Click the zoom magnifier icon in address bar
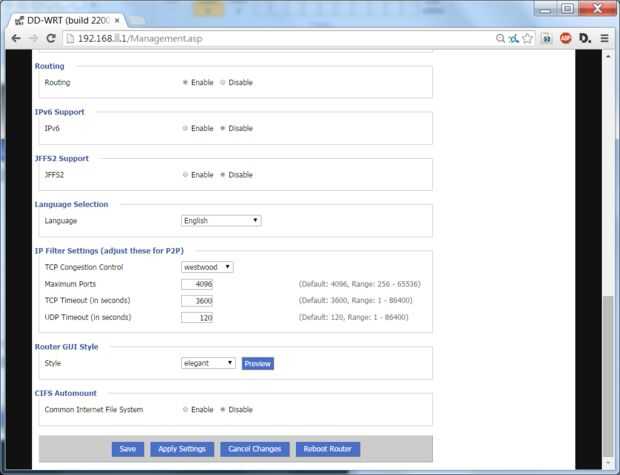Viewport: 620px width, 475px height. click(500, 38)
